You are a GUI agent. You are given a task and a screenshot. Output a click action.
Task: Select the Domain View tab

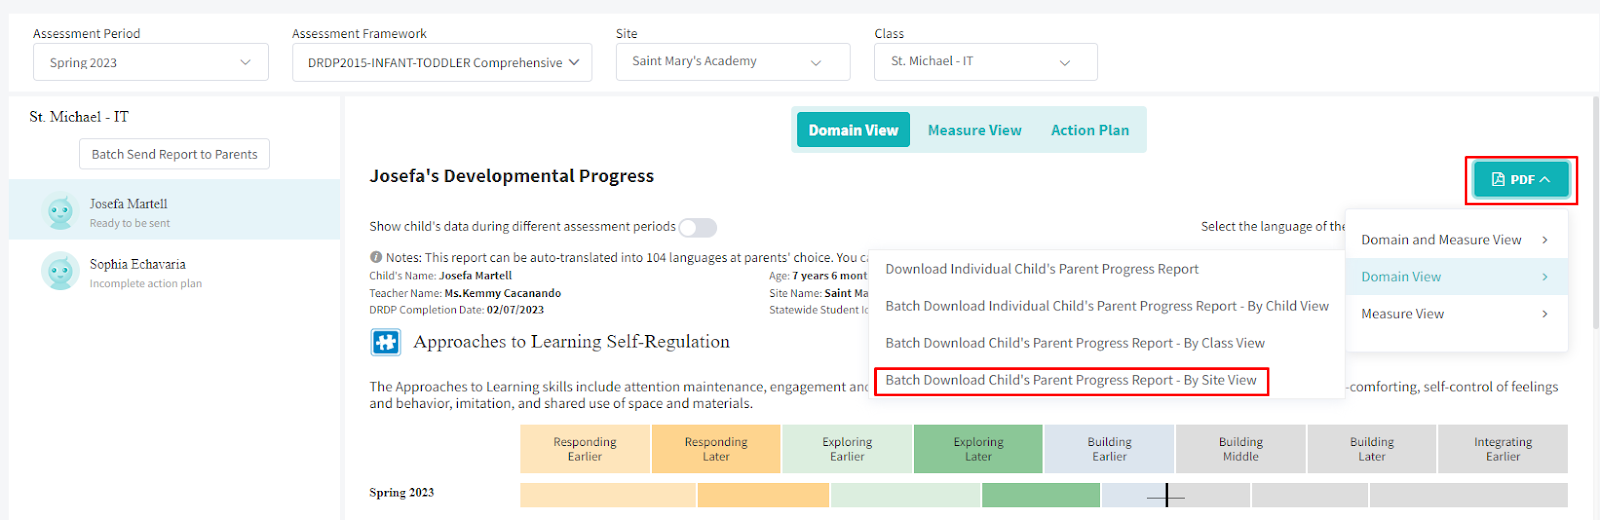point(853,130)
